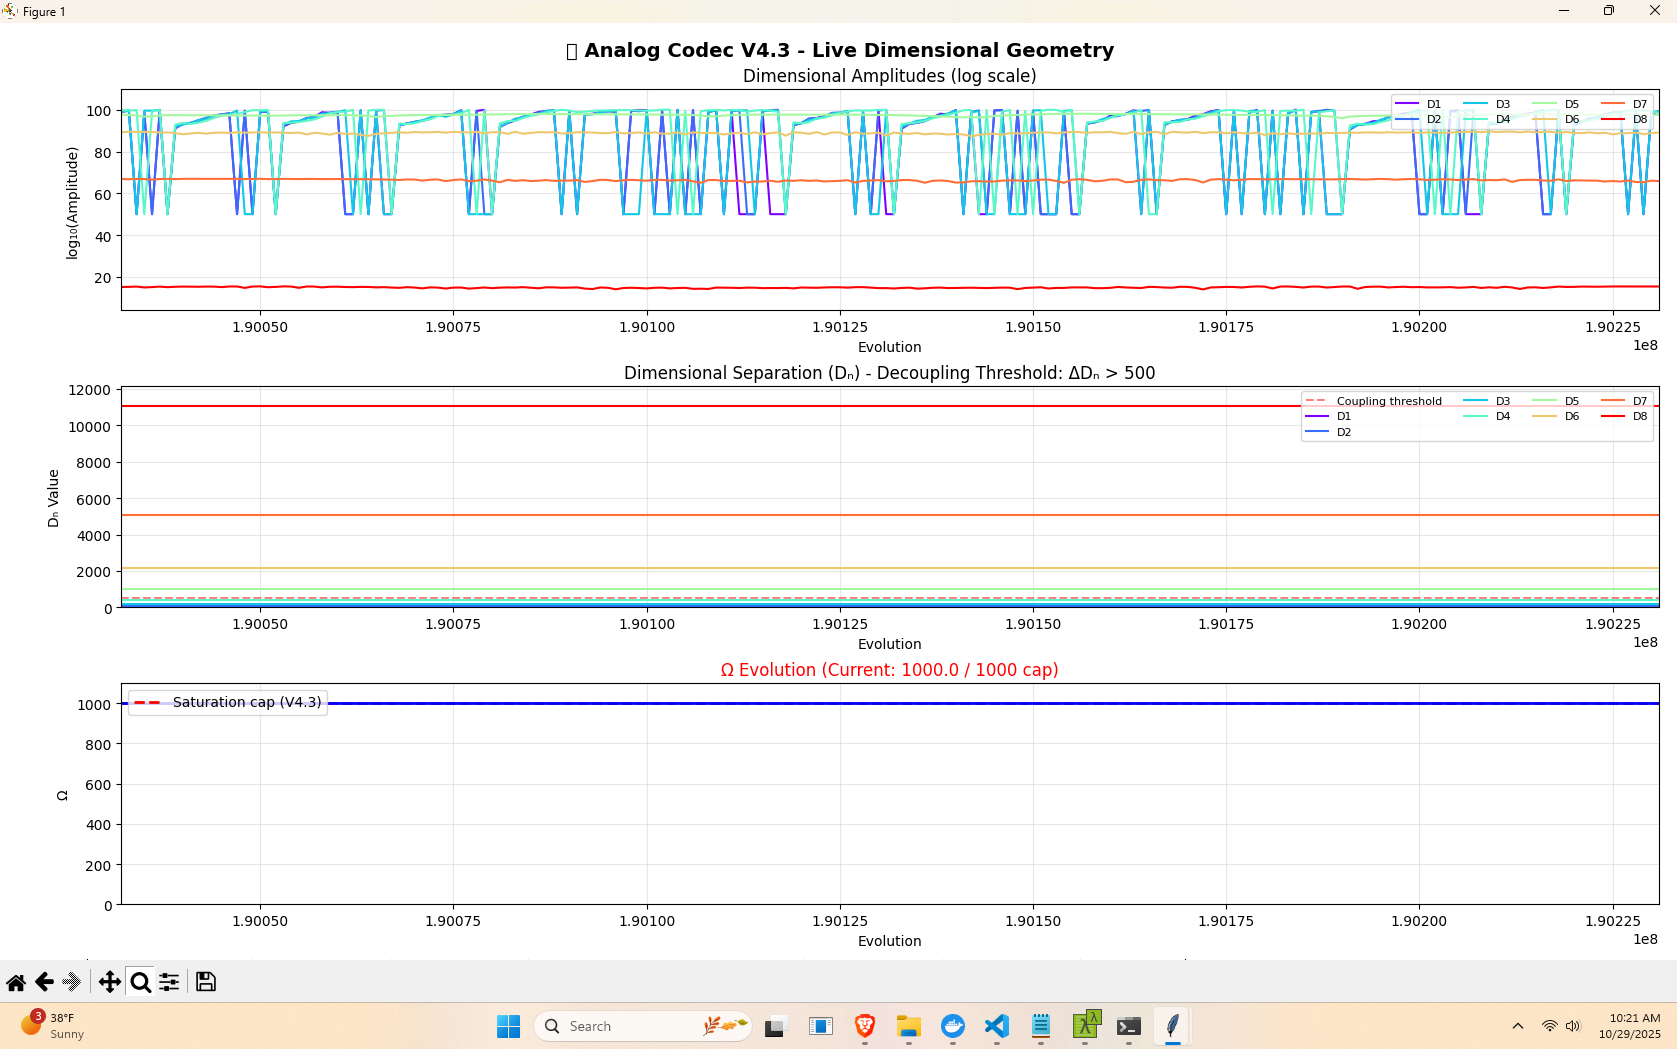
Task: Click the Windows Start button
Action: click(x=508, y=1026)
